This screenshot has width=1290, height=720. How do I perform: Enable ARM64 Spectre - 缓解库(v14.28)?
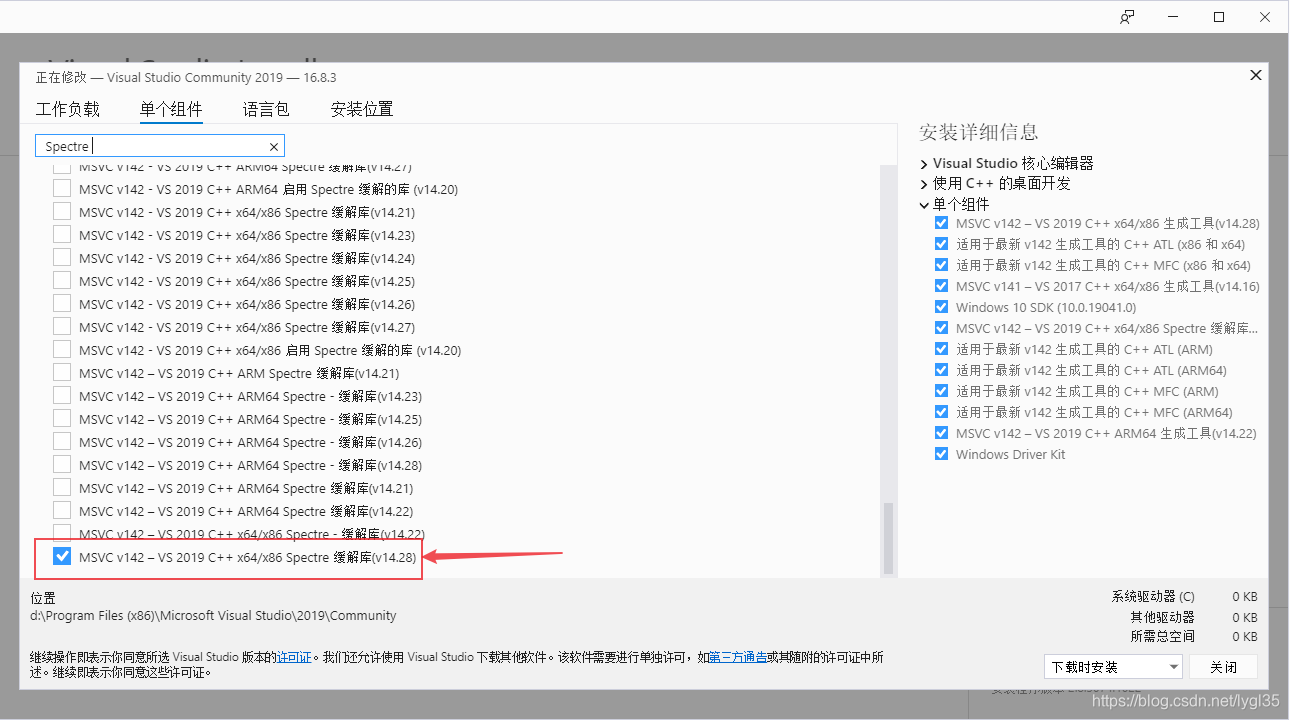(x=62, y=465)
